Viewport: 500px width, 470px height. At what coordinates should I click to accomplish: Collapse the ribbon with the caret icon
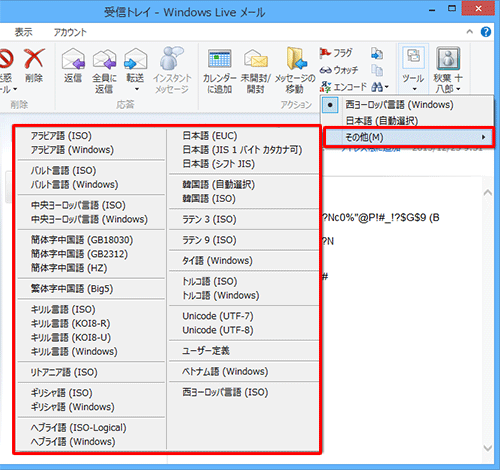470,32
